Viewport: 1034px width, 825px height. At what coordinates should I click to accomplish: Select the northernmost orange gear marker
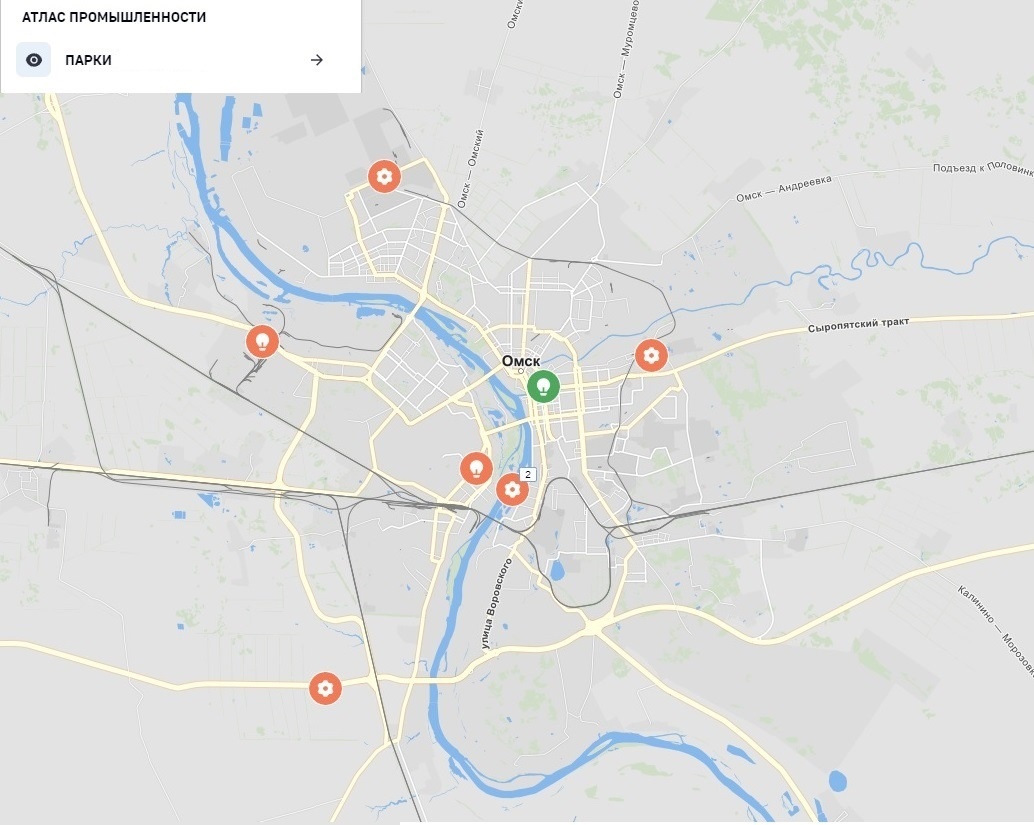[384, 177]
